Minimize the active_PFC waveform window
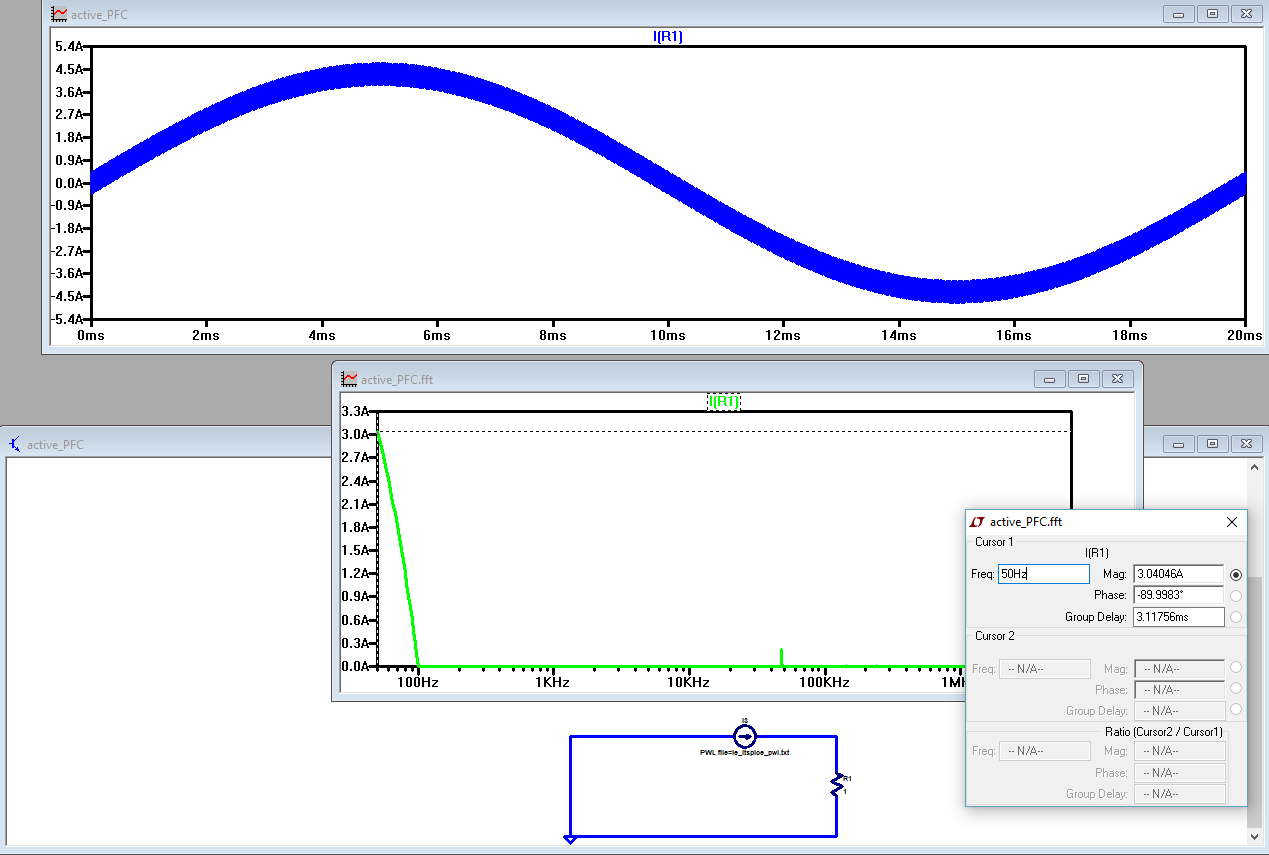 pos(1180,14)
